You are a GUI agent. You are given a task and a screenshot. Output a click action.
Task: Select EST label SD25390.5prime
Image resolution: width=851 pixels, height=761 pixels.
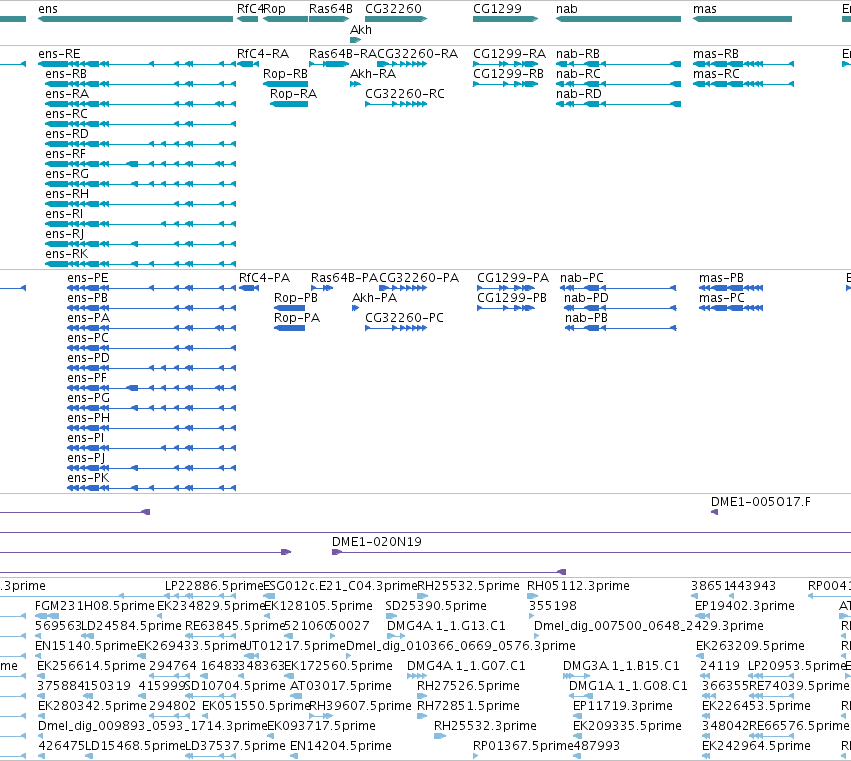[x=436, y=606]
